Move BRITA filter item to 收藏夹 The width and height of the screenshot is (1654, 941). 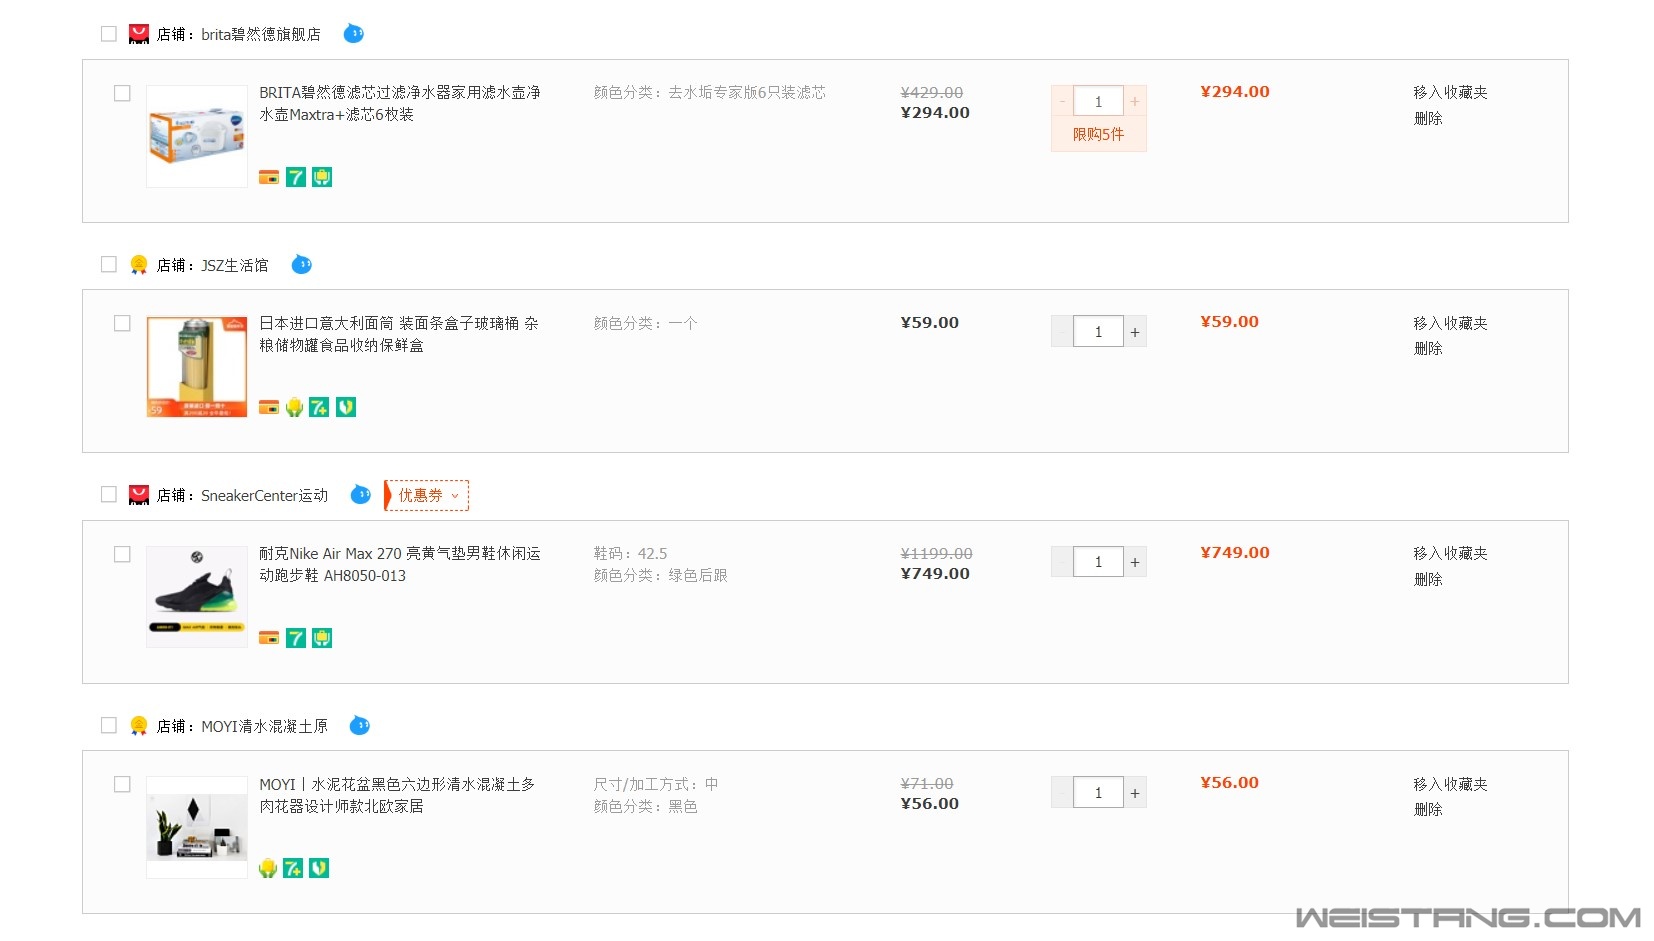1450,92
